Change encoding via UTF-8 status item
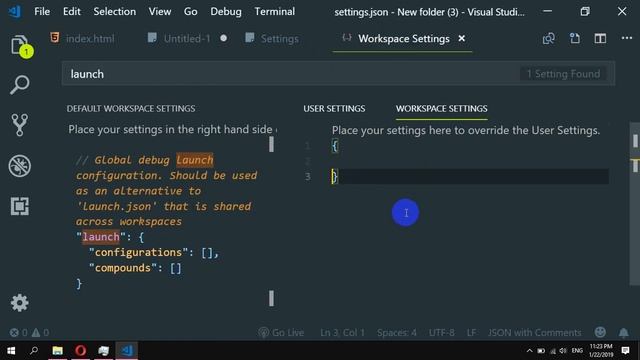Viewport: 640px width, 360px height. (x=442, y=333)
